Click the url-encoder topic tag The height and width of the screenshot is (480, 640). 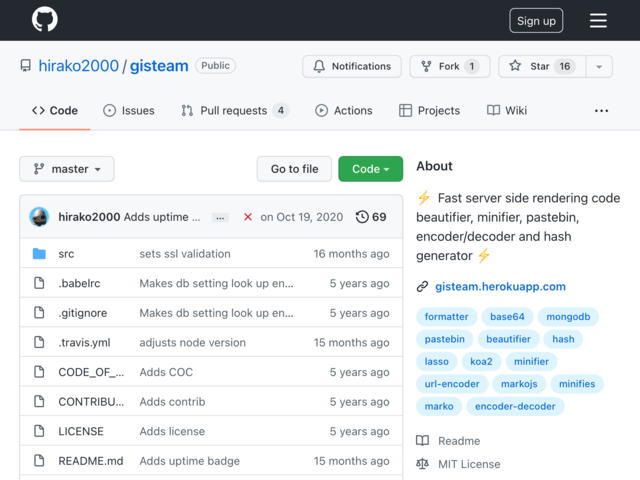(452, 384)
